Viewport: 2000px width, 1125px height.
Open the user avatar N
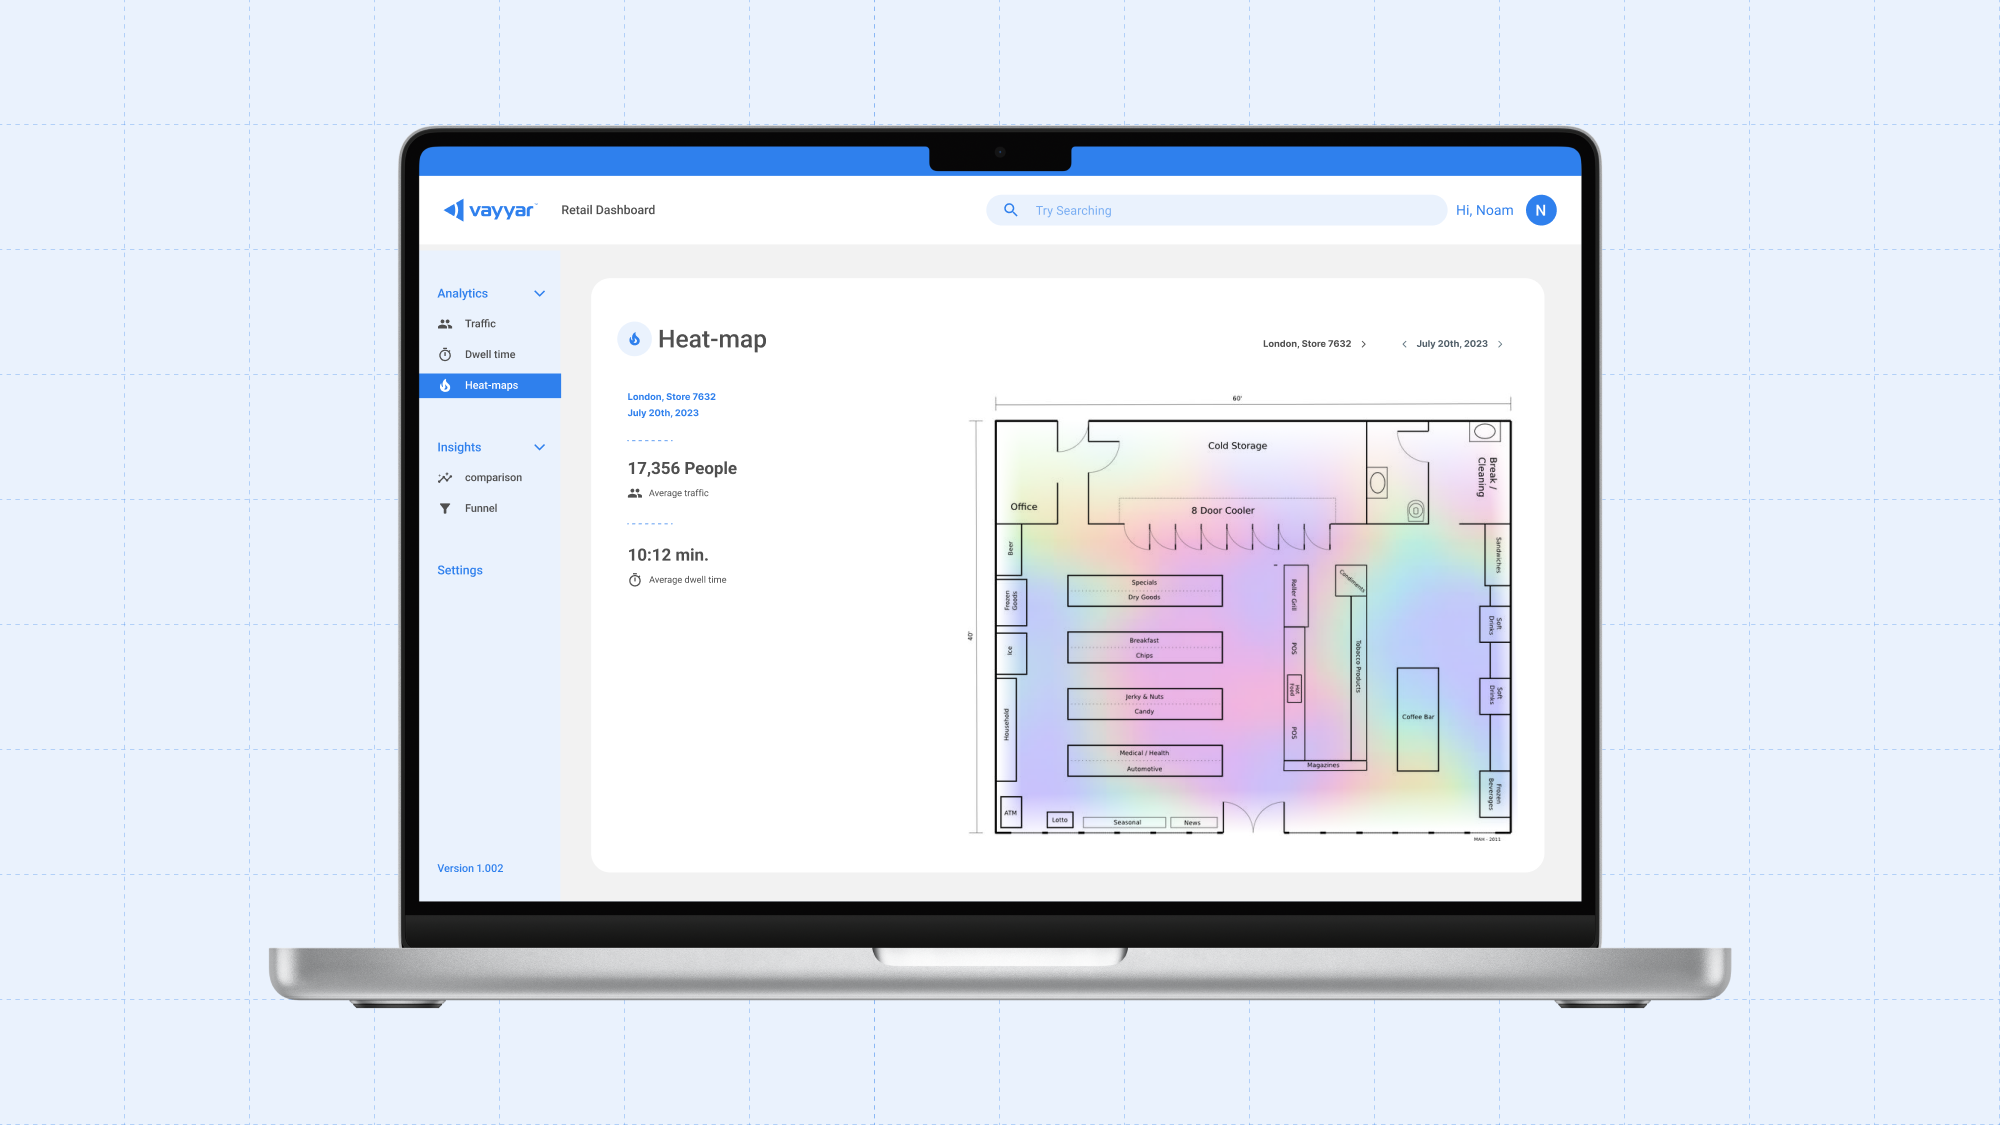(x=1541, y=210)
